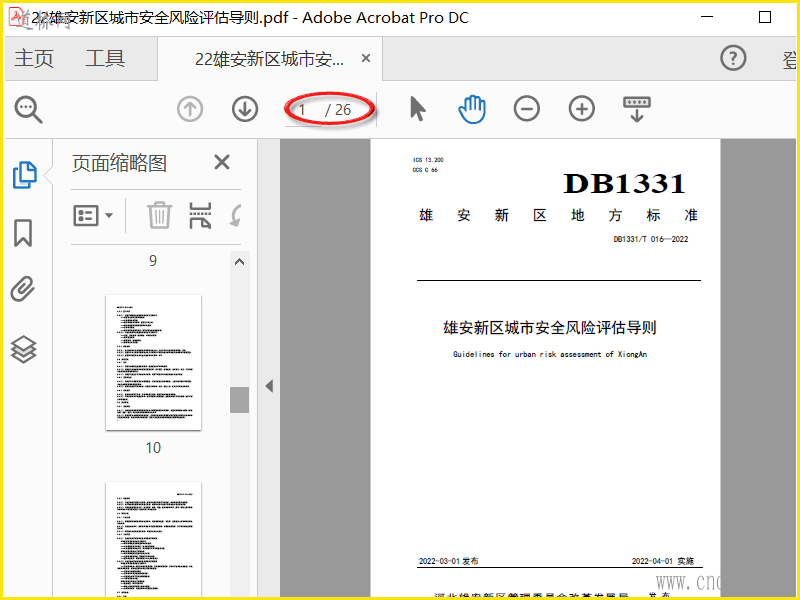The width and height of the screenshot is (800, 600).
Task: Switch to the 主页 tab
Action: pyautogui.click(x=34, y=58)
